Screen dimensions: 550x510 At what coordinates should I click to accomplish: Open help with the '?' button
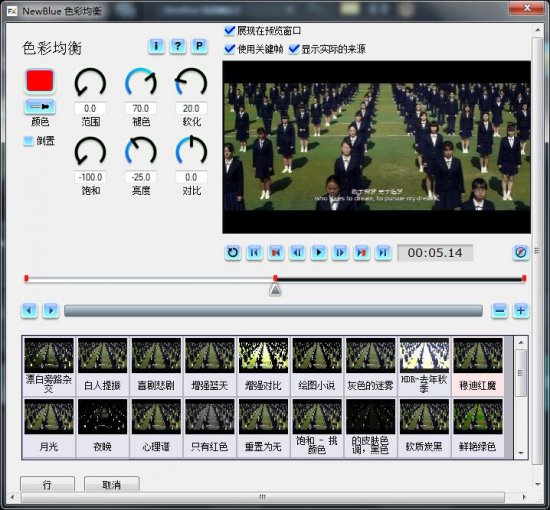click(x=178, y=46)
